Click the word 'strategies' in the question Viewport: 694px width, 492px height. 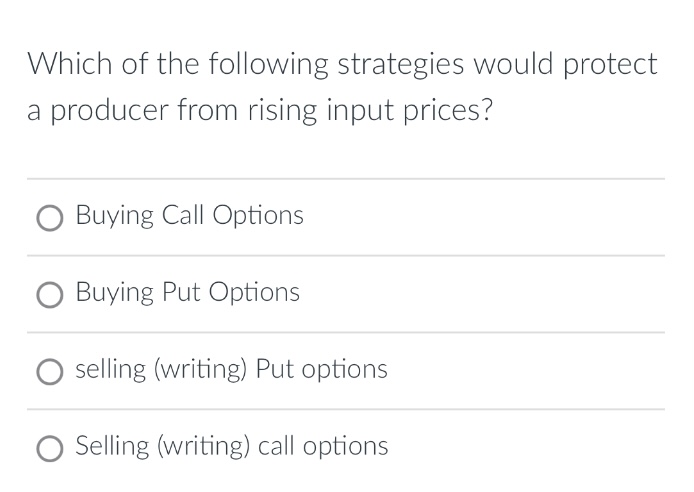(401, 65)
